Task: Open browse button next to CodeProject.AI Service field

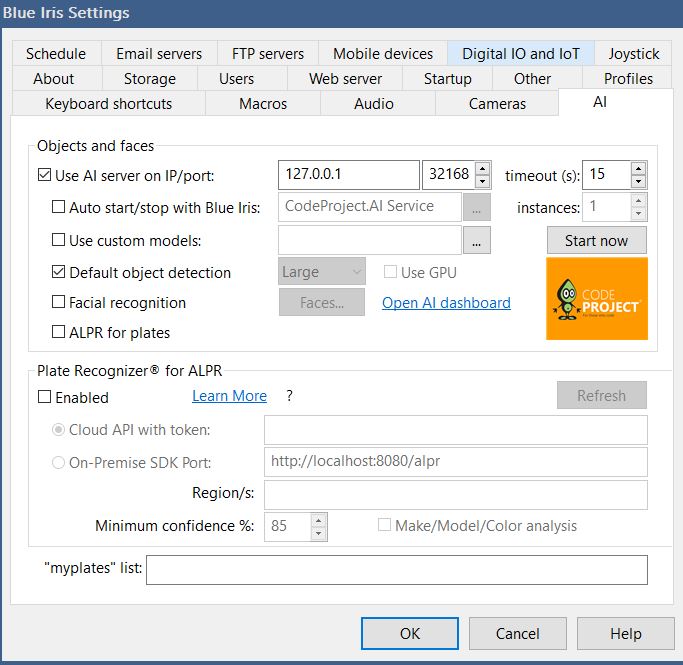Action: 477,207
